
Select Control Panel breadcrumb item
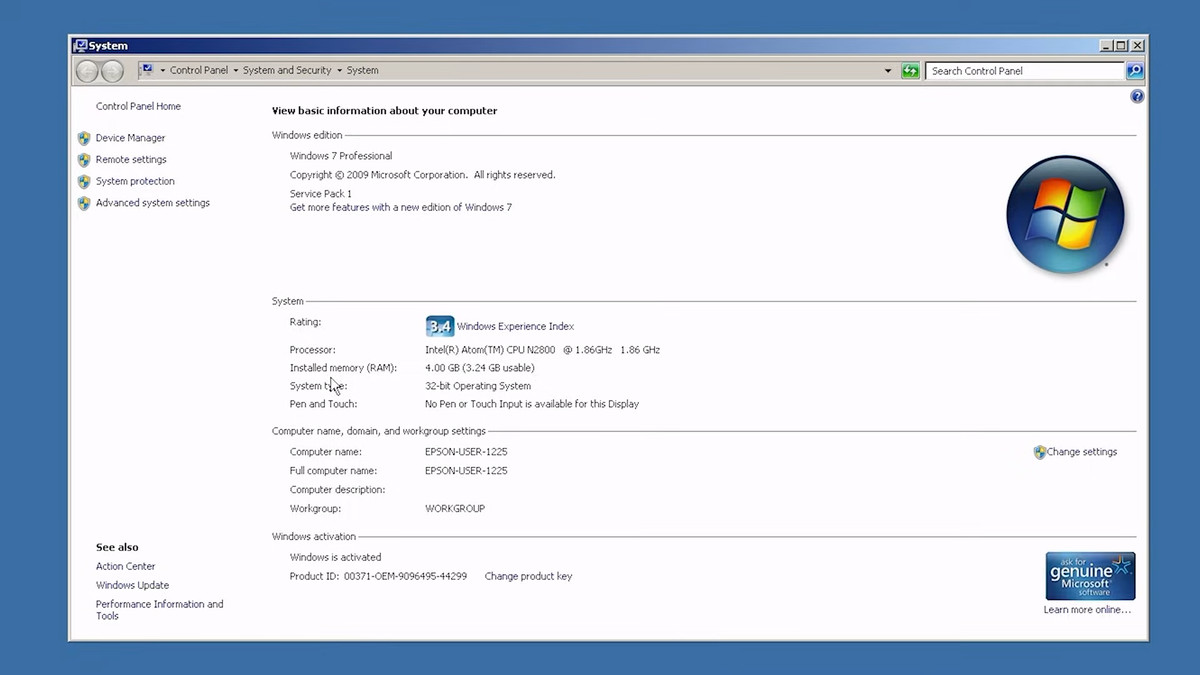pos(199,71)
